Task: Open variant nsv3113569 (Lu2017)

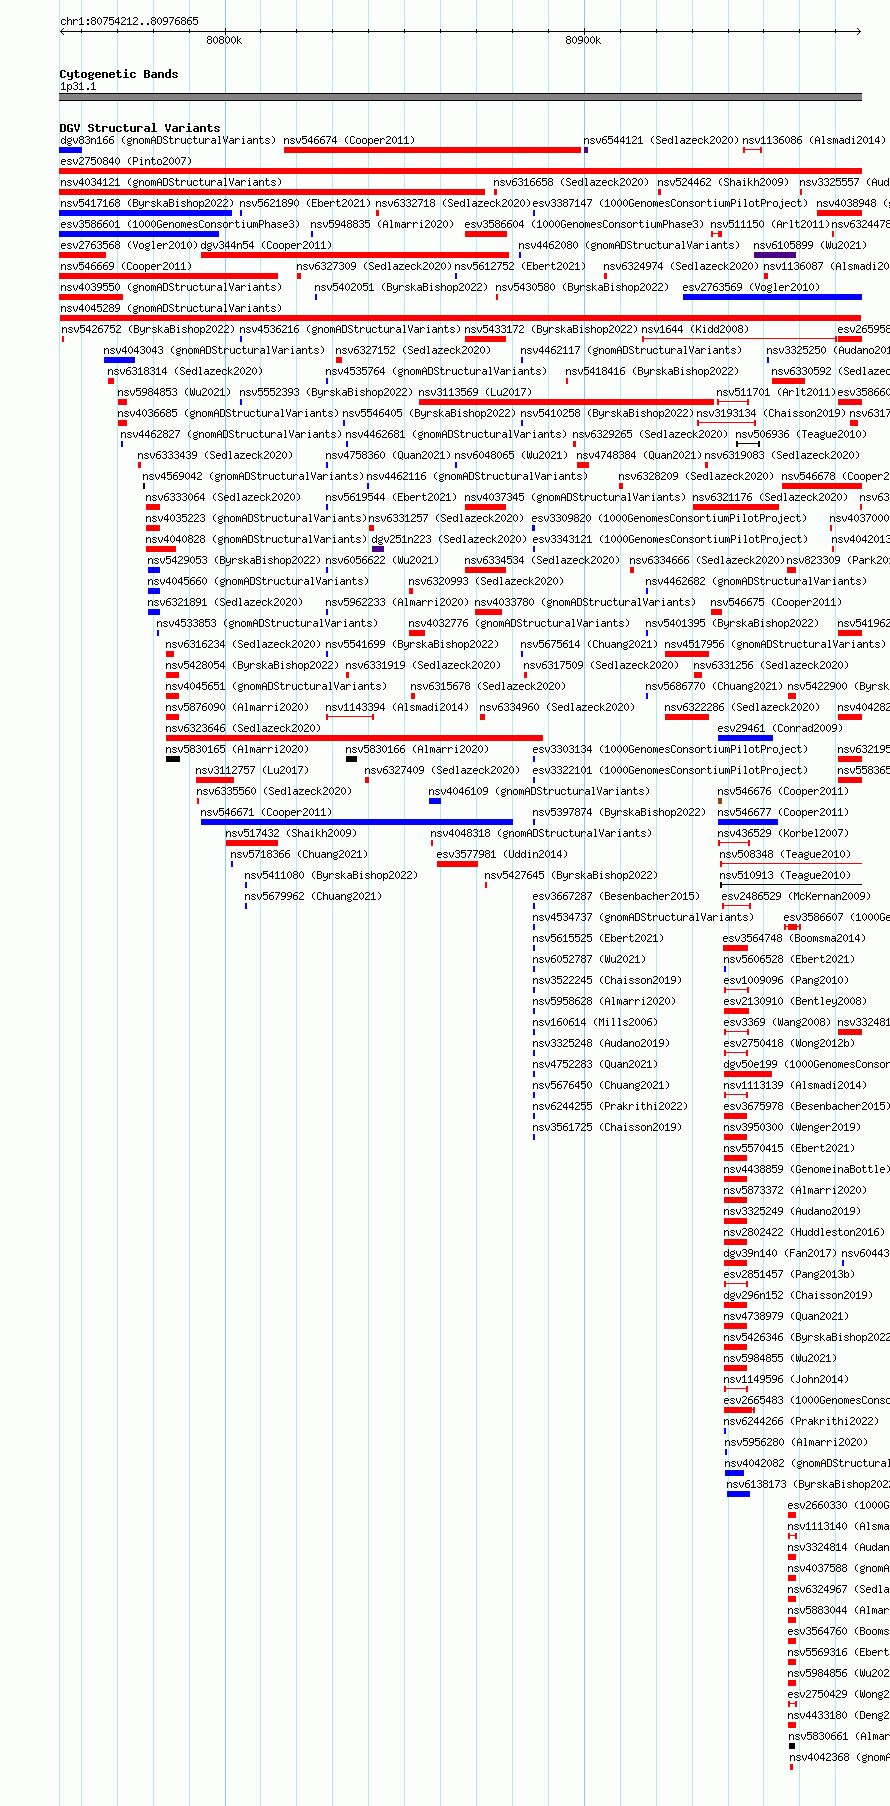Action: click(x=475, y=393)
